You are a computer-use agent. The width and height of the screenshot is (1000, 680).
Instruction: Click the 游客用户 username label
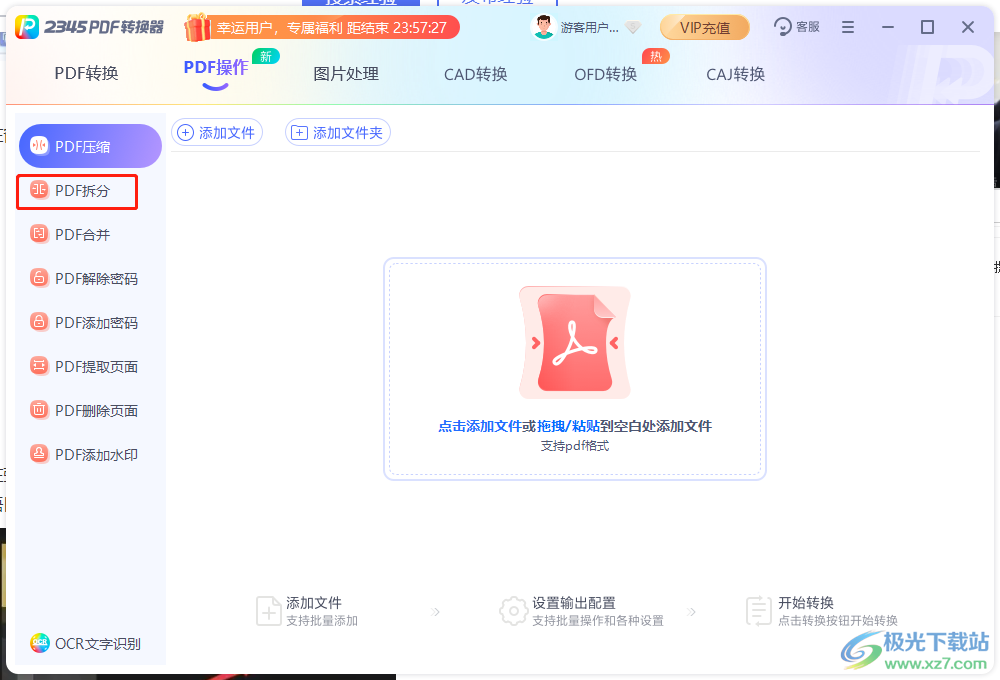[589, 27]
